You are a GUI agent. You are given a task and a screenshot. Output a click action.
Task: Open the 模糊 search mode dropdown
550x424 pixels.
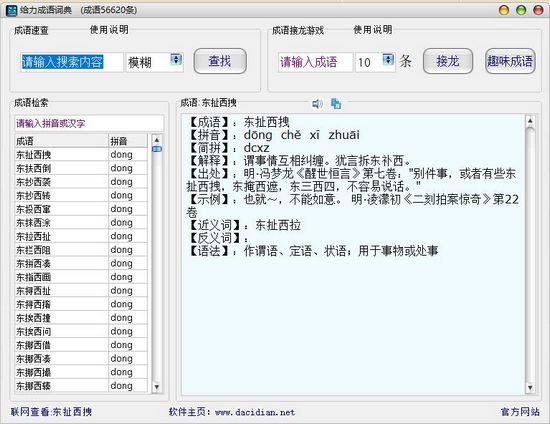[x=176, y=59]
